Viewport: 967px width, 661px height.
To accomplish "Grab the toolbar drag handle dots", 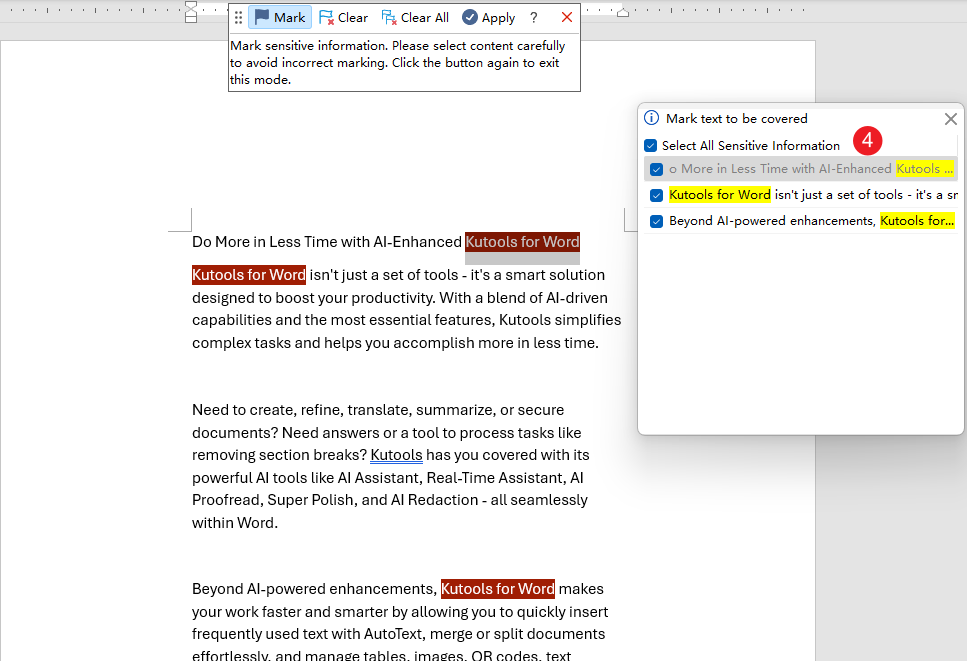I will (238, 18).
